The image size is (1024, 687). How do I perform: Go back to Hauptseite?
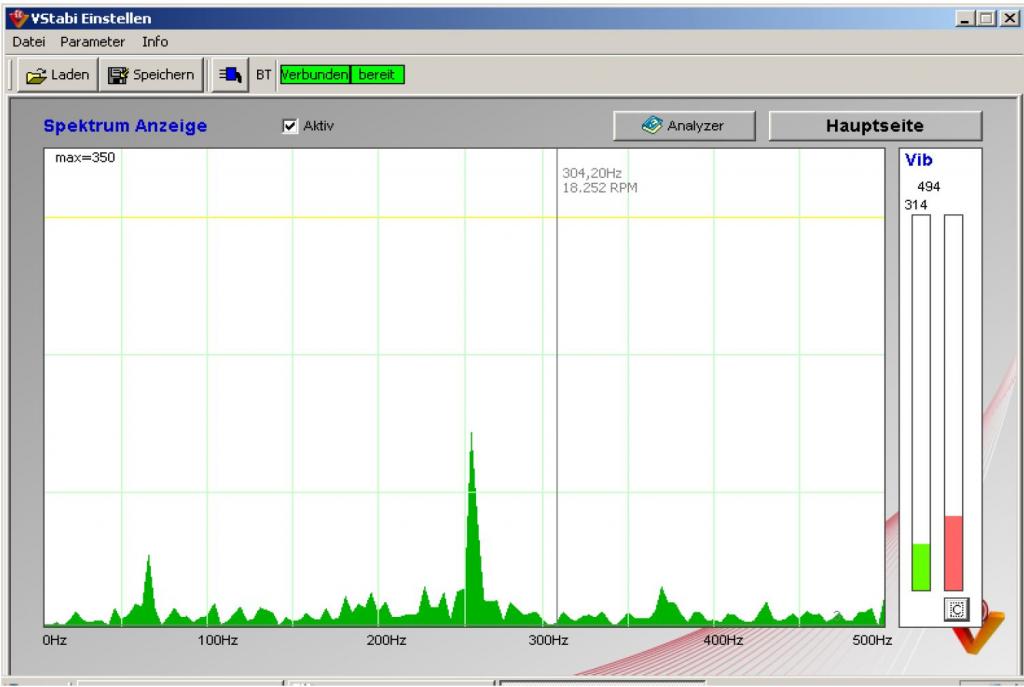pyautogui.click(x=874, y=126)
